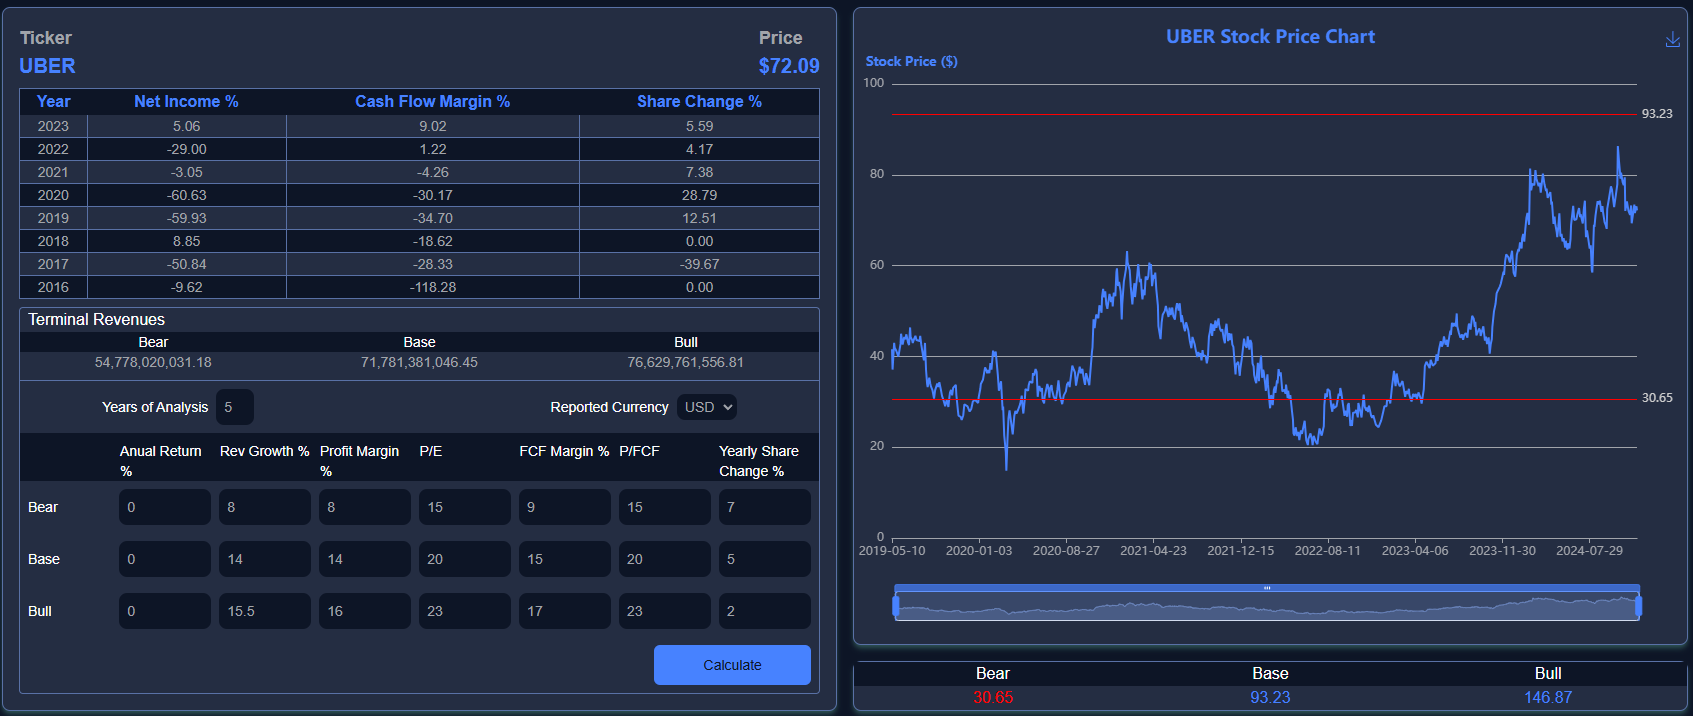Click the Base FCF Margin % input
The image size is (1693, 716).
[x=564, y=559]
